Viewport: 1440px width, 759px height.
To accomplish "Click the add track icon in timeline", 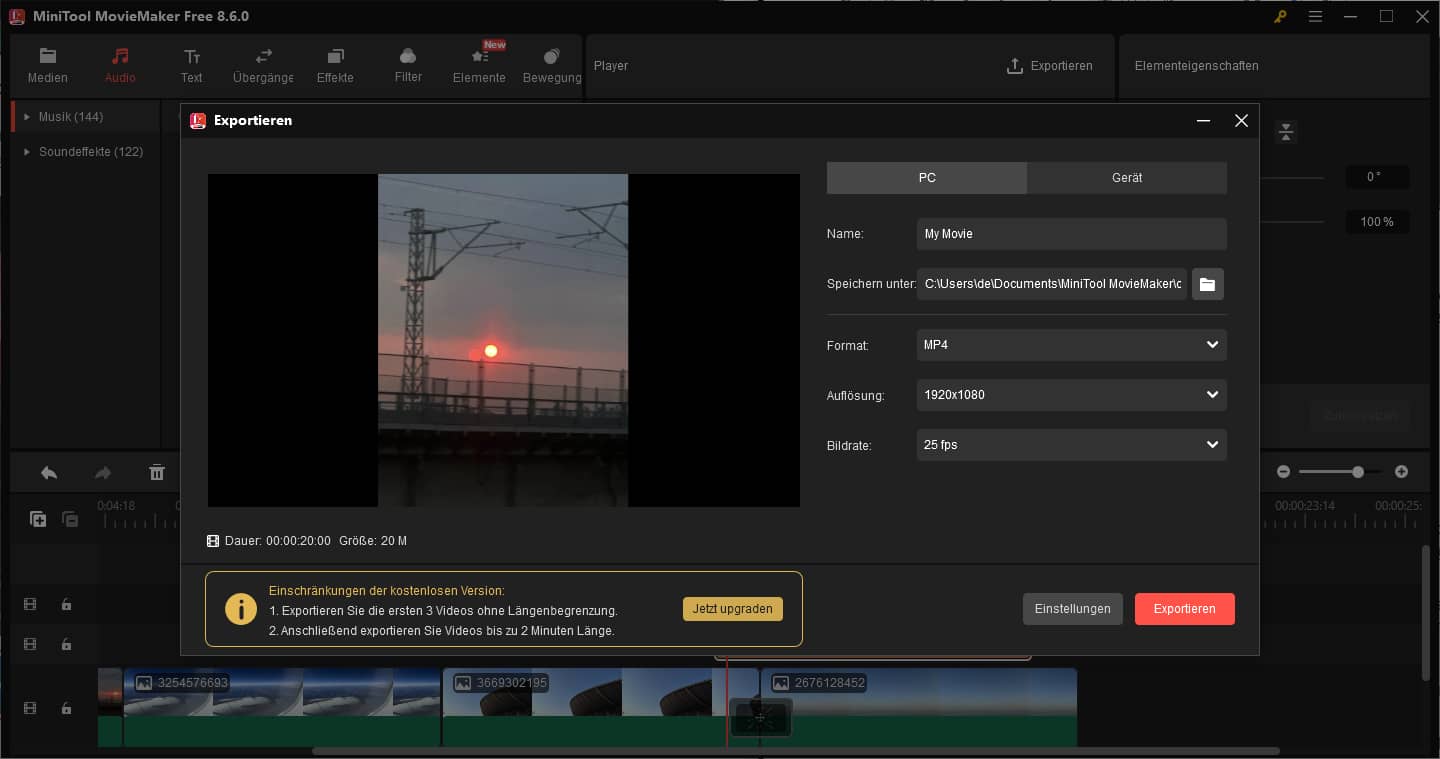I will click(x=38, y=519).
